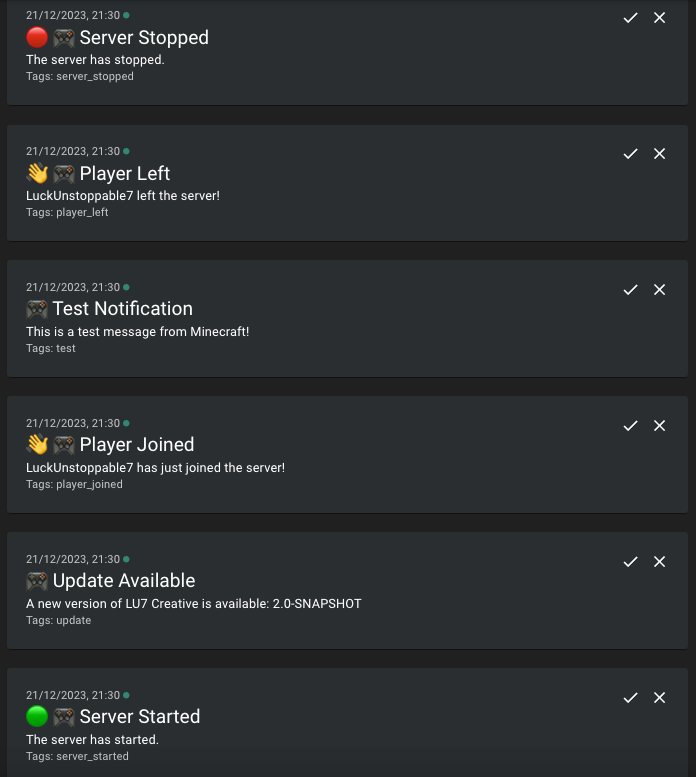This screenshot has height=777, width=696.
Task: Remove the Test Notification card
Action: [x=659, y=290]
